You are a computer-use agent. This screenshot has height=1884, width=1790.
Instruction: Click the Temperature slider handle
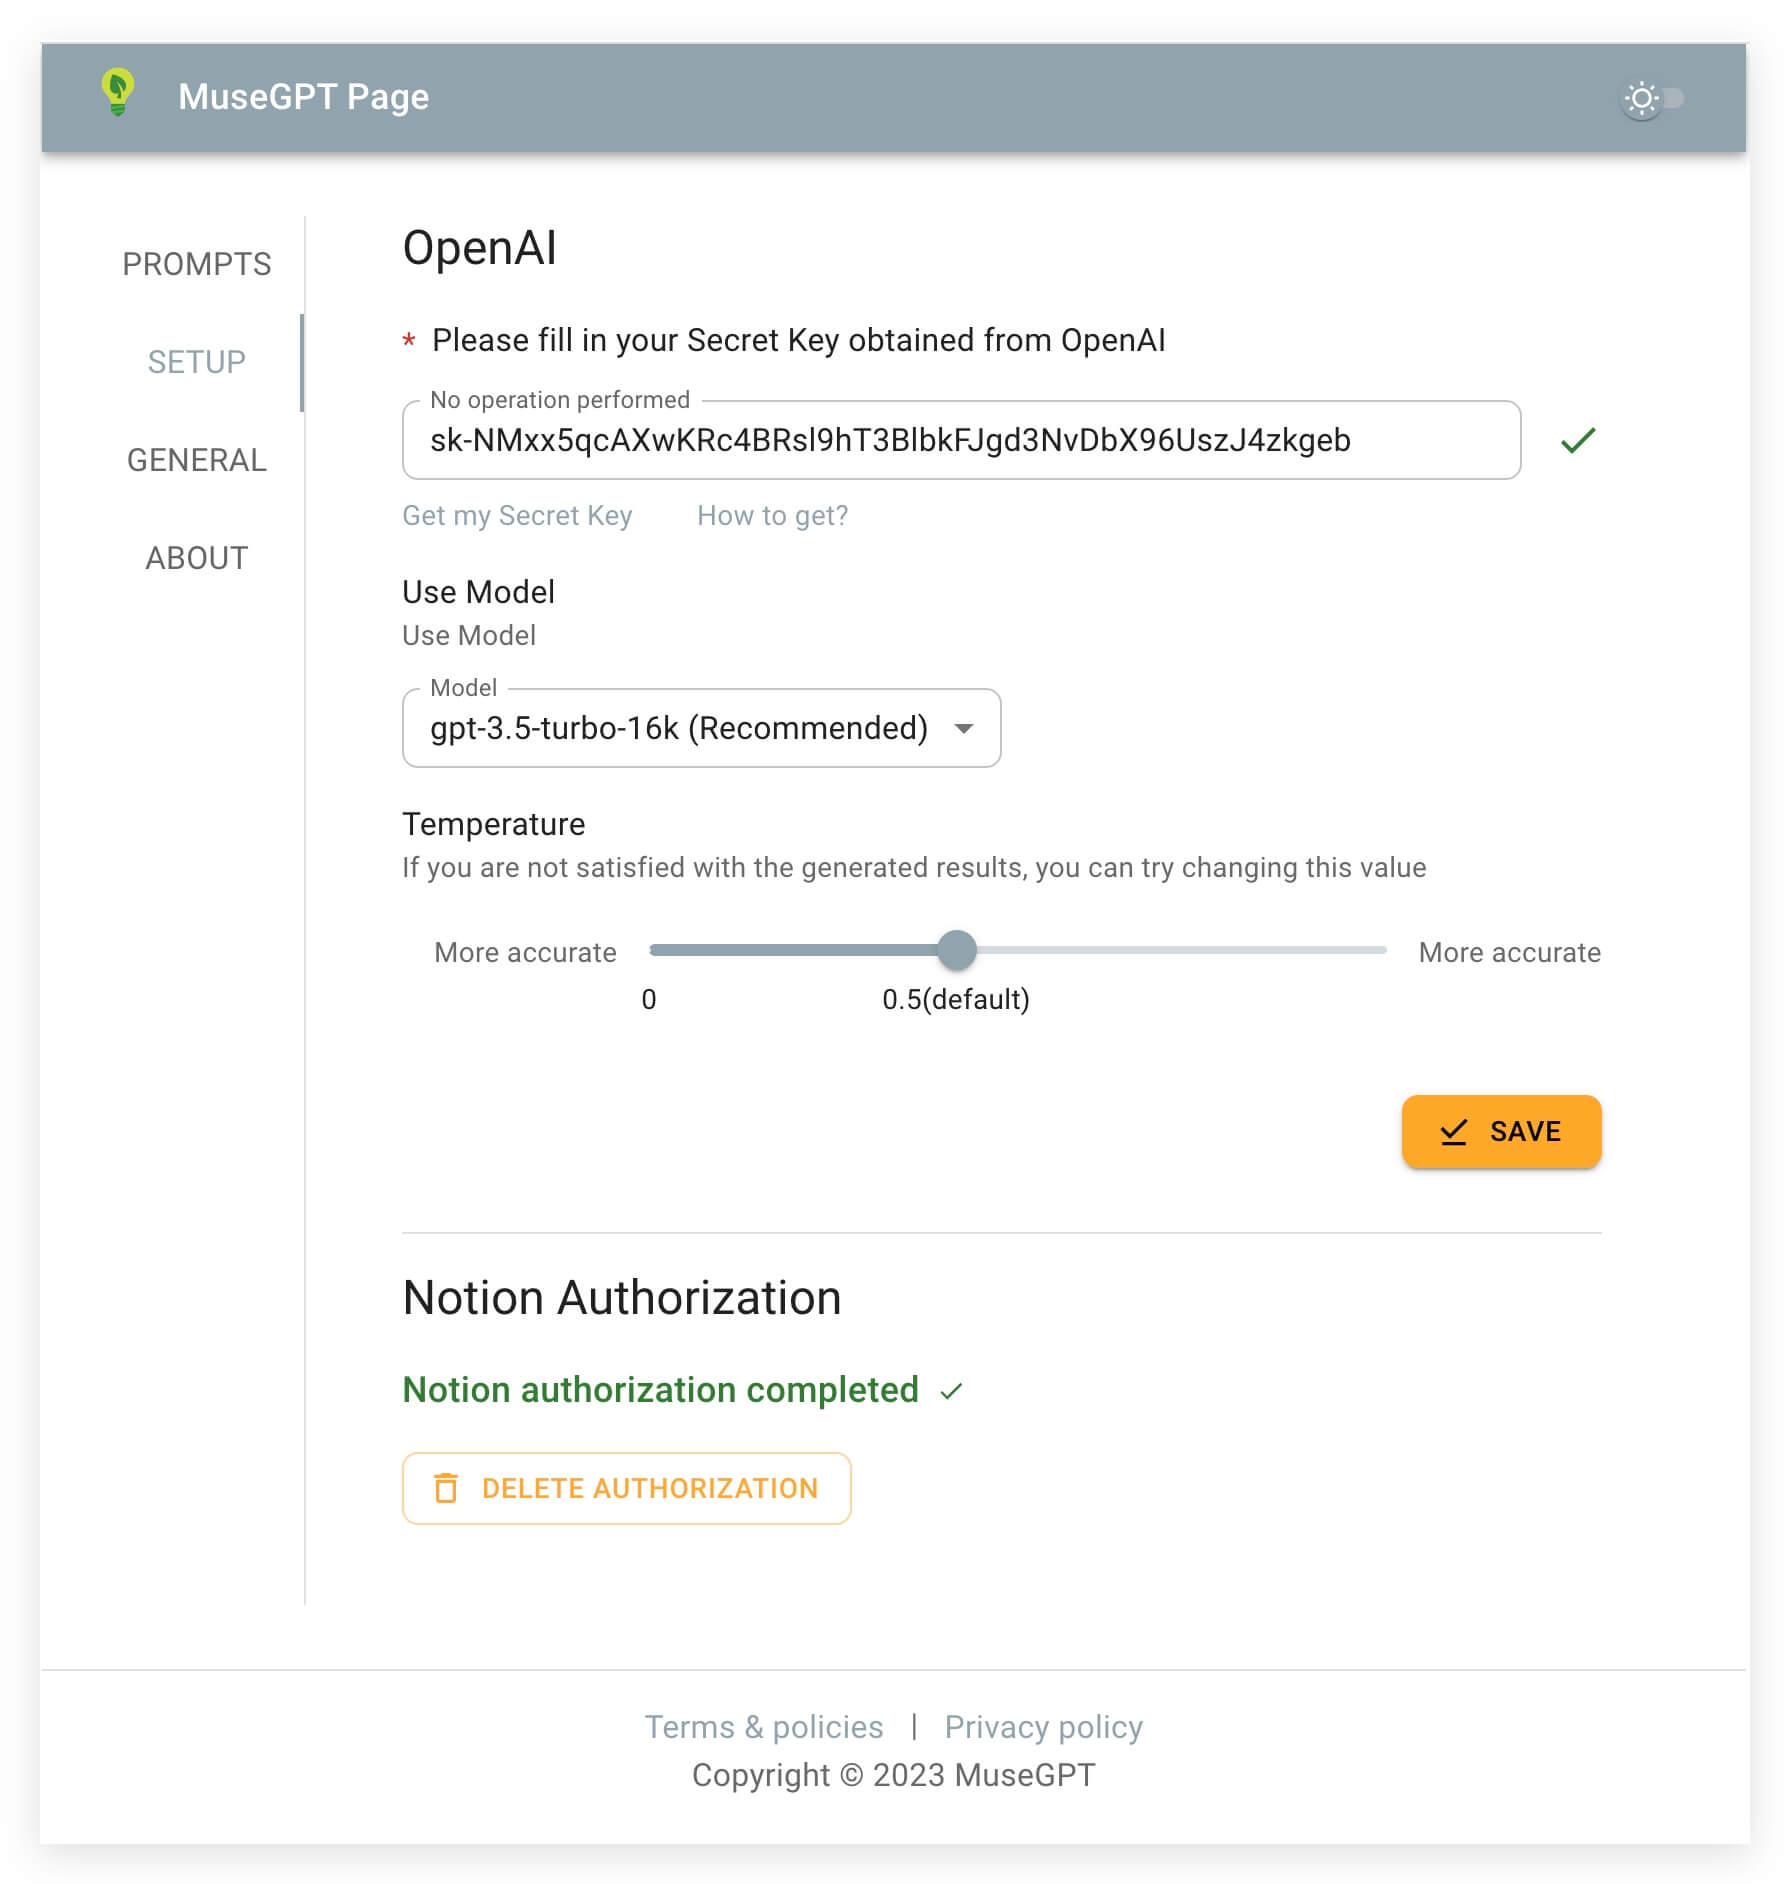click(x=957, y=950)
